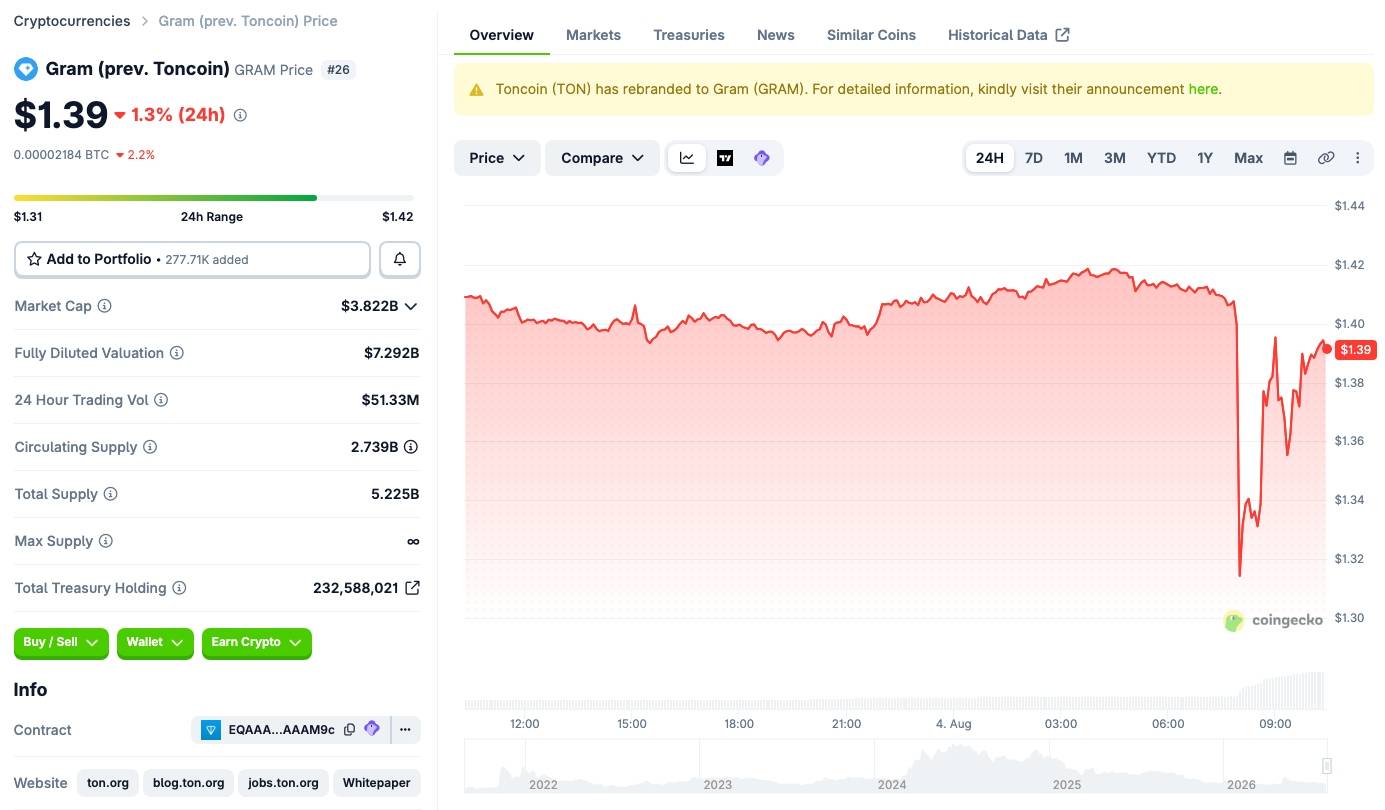Open the chart calendar date picker icon
The height and width of the screenshot is (810, 1385).
[x=1290, y=158]
